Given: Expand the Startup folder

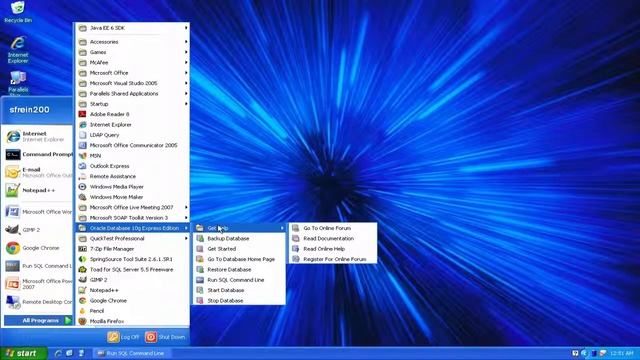Looking at the screenshot, I should (x=133, y=104).
